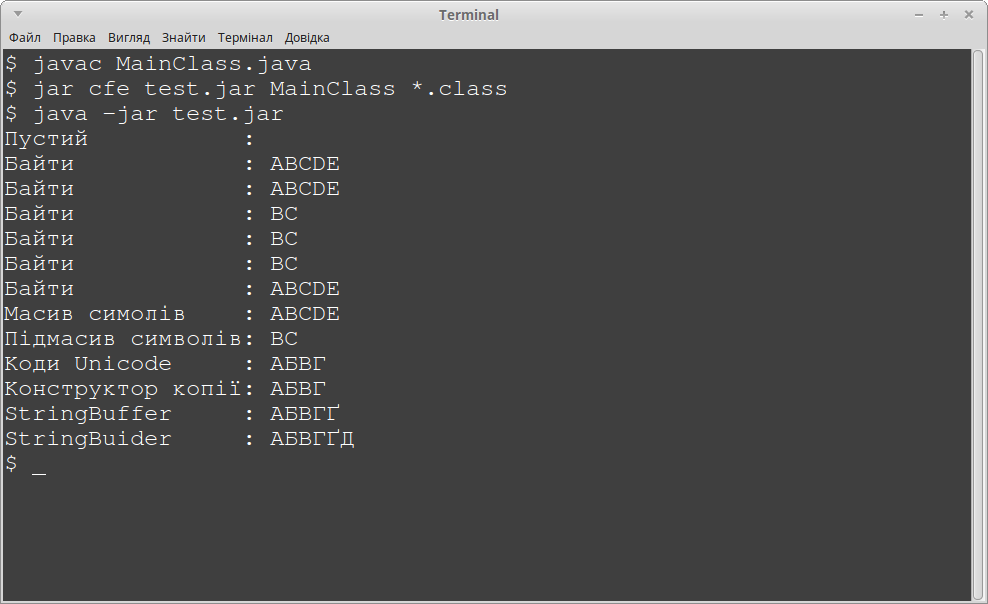Minimize the Terminal window

tap(920, 15)
